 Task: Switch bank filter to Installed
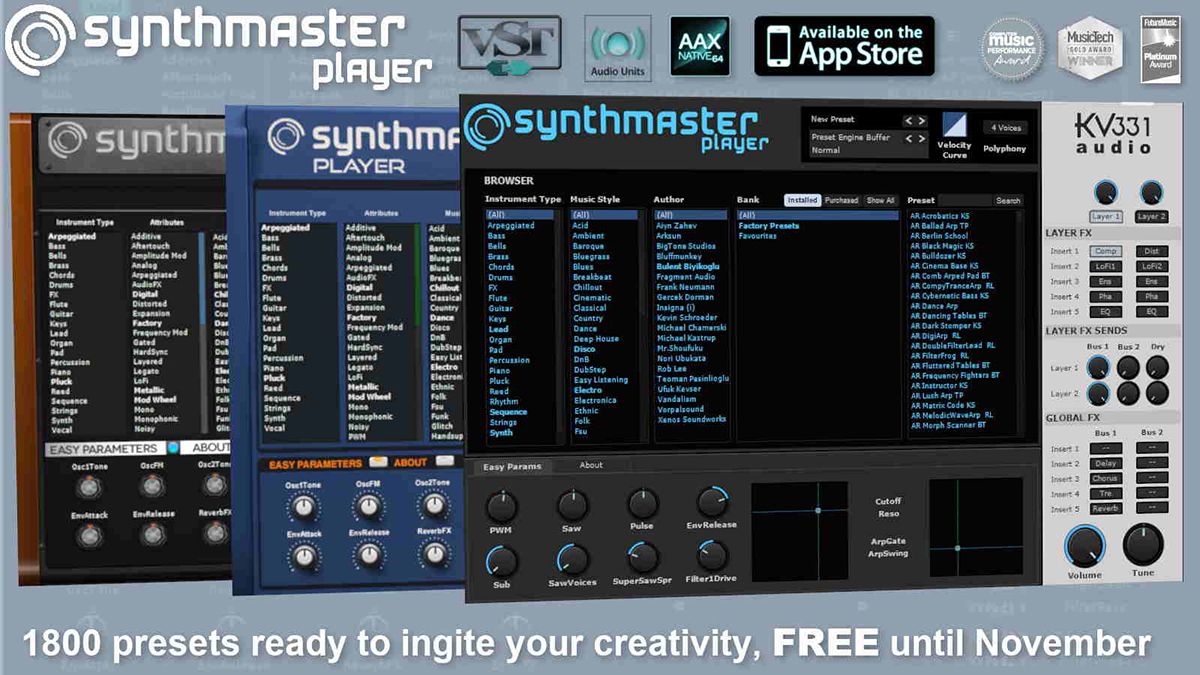point(802,200)
